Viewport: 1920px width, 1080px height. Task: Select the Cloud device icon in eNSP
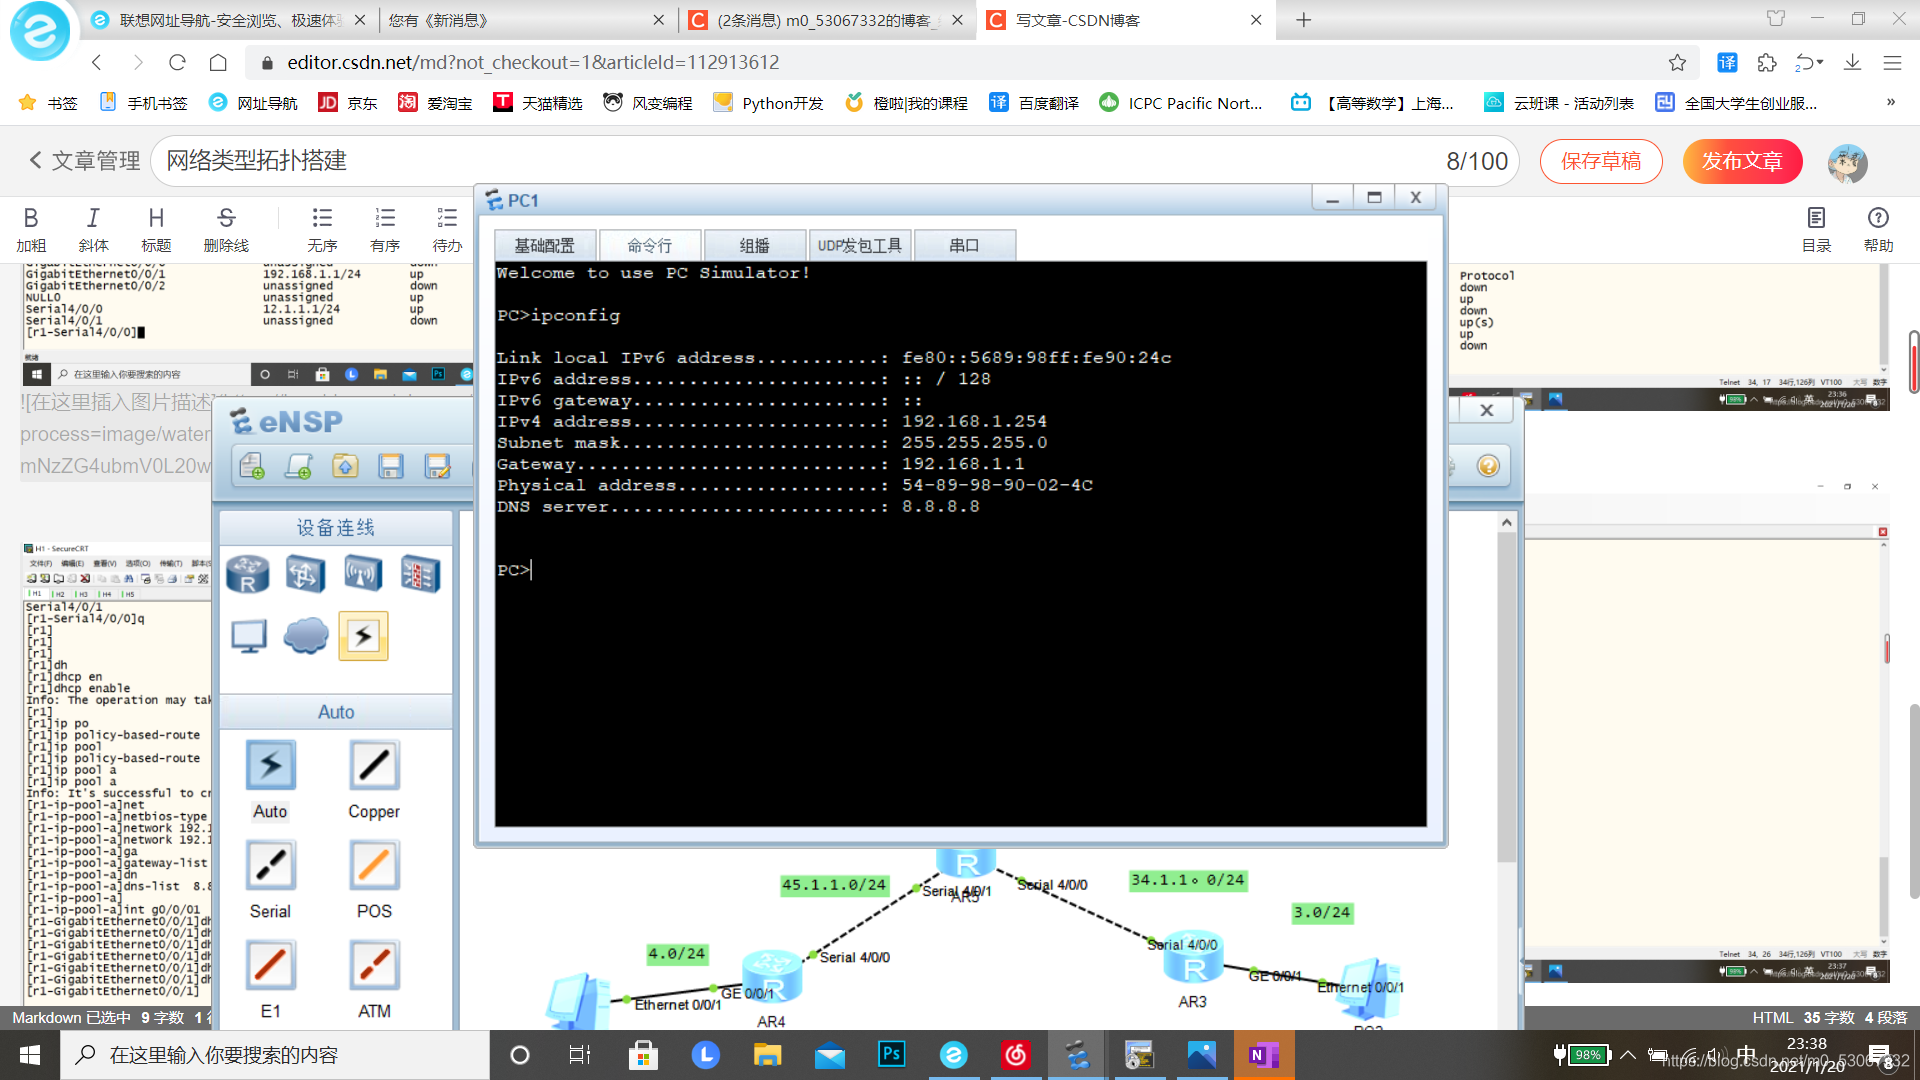pyautogui.click(x=306, y=636)
